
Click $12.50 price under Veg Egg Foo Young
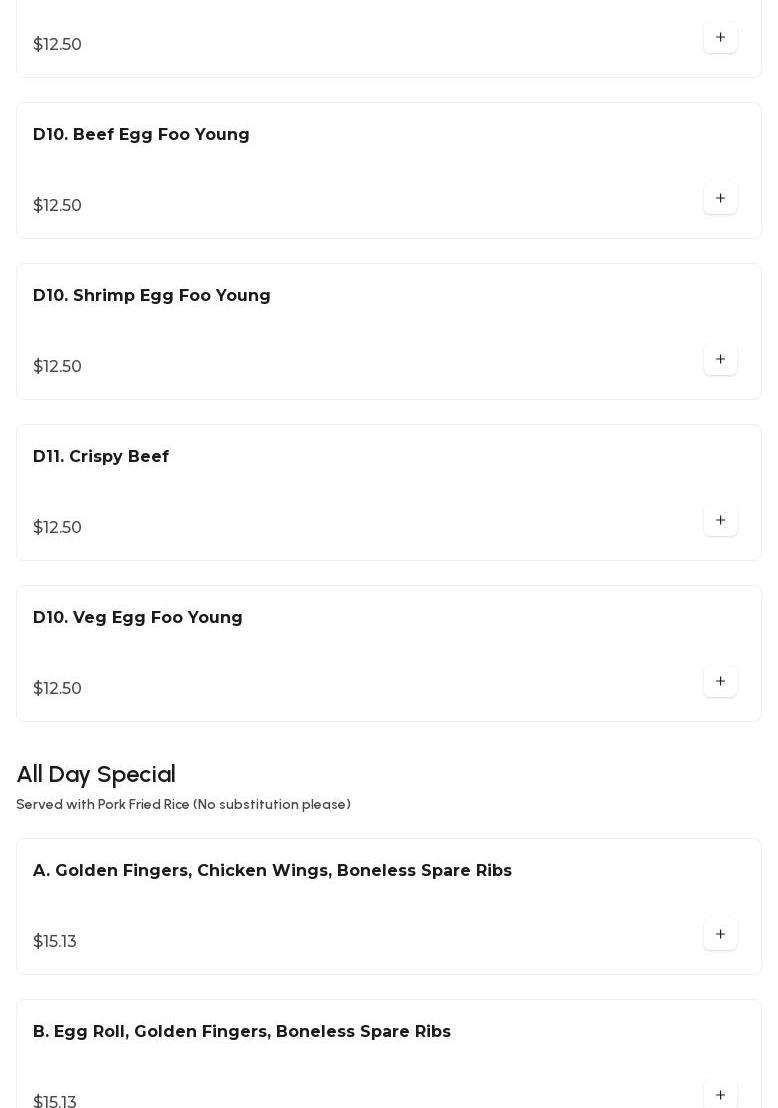point(58,689)
